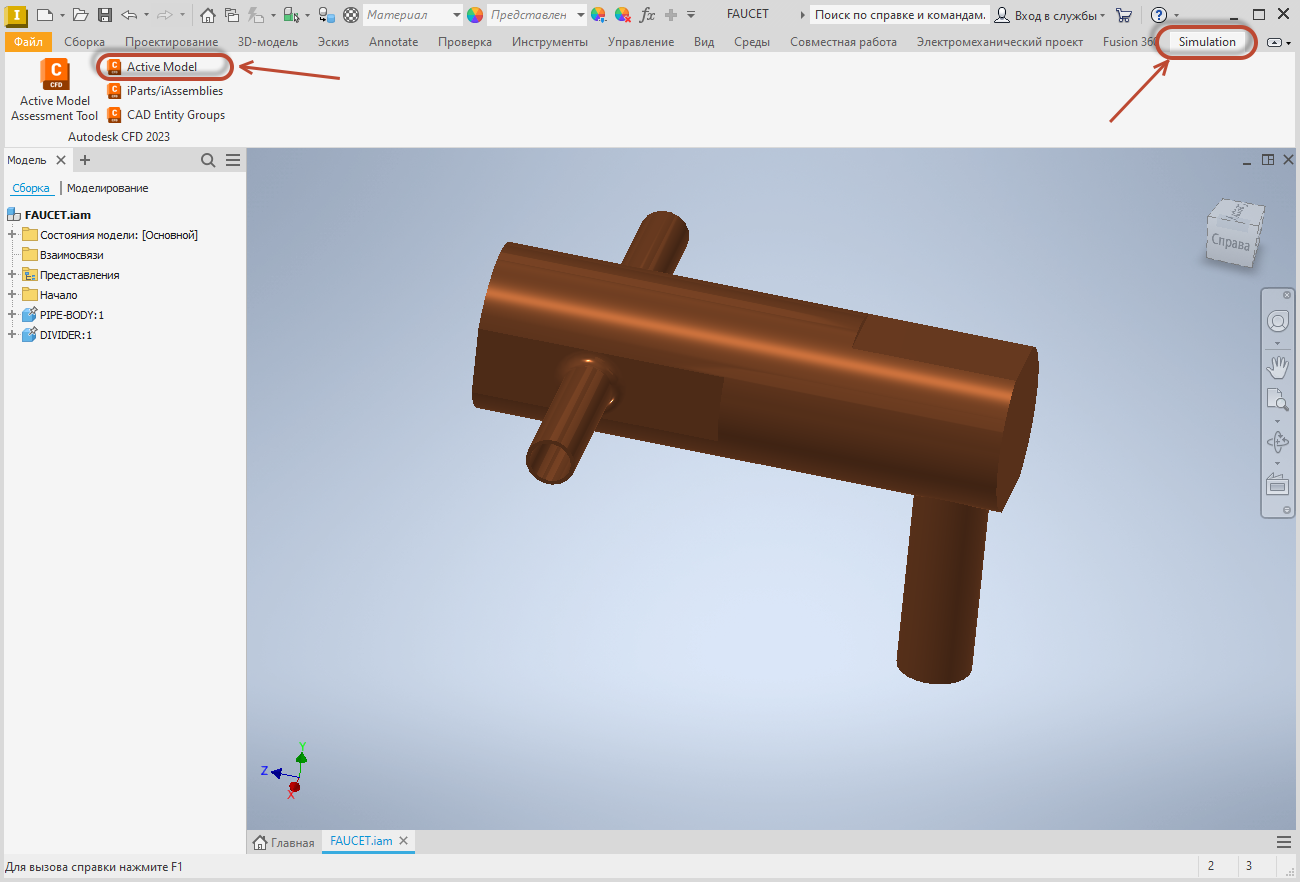Click the shopping cart icon
This screenshot has height=882, width=1300.
(x=1124, y=15)
